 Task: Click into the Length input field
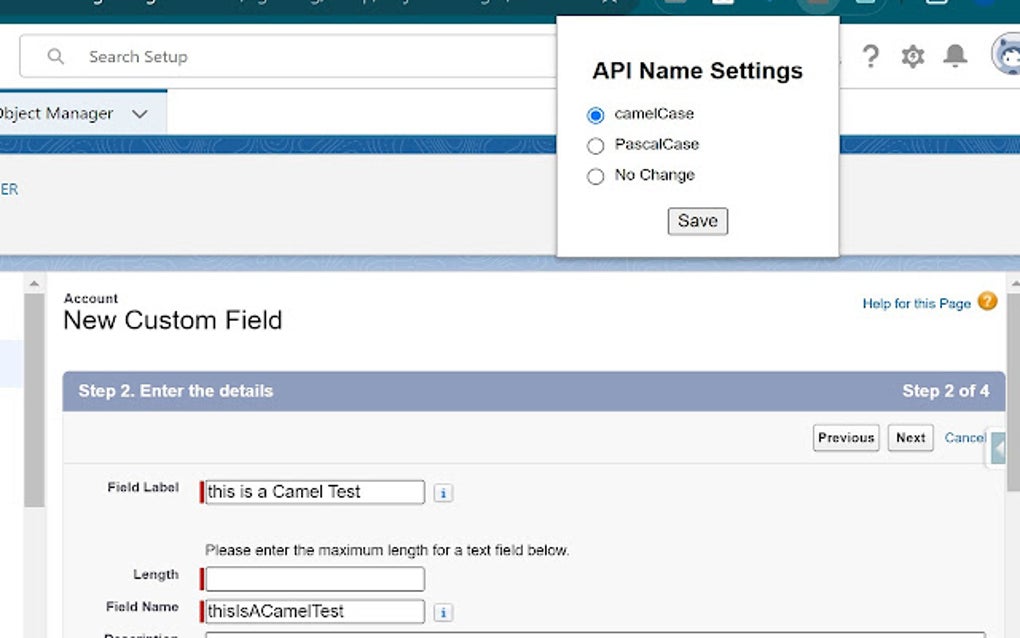pyautogui.click(x=315, y=579)
